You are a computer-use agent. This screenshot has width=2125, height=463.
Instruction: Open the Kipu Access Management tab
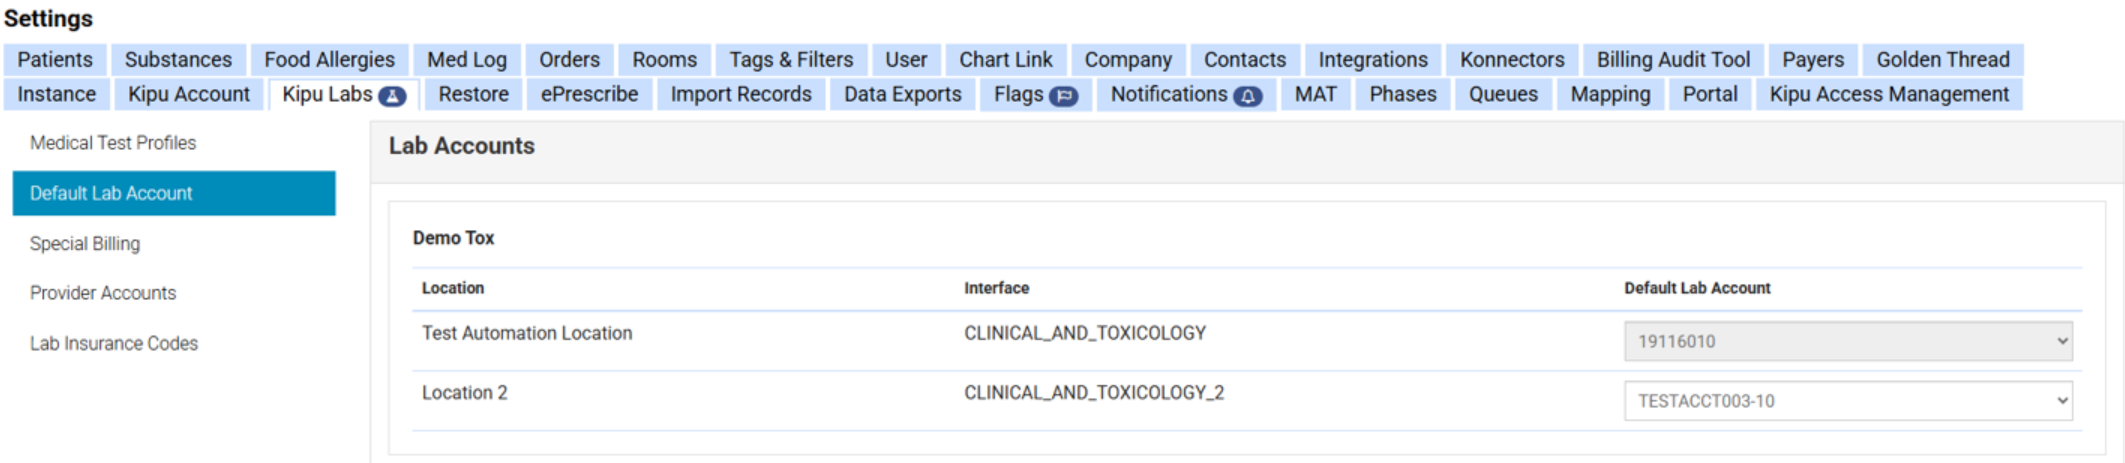pyautogui.click(x=1888, y=94)
